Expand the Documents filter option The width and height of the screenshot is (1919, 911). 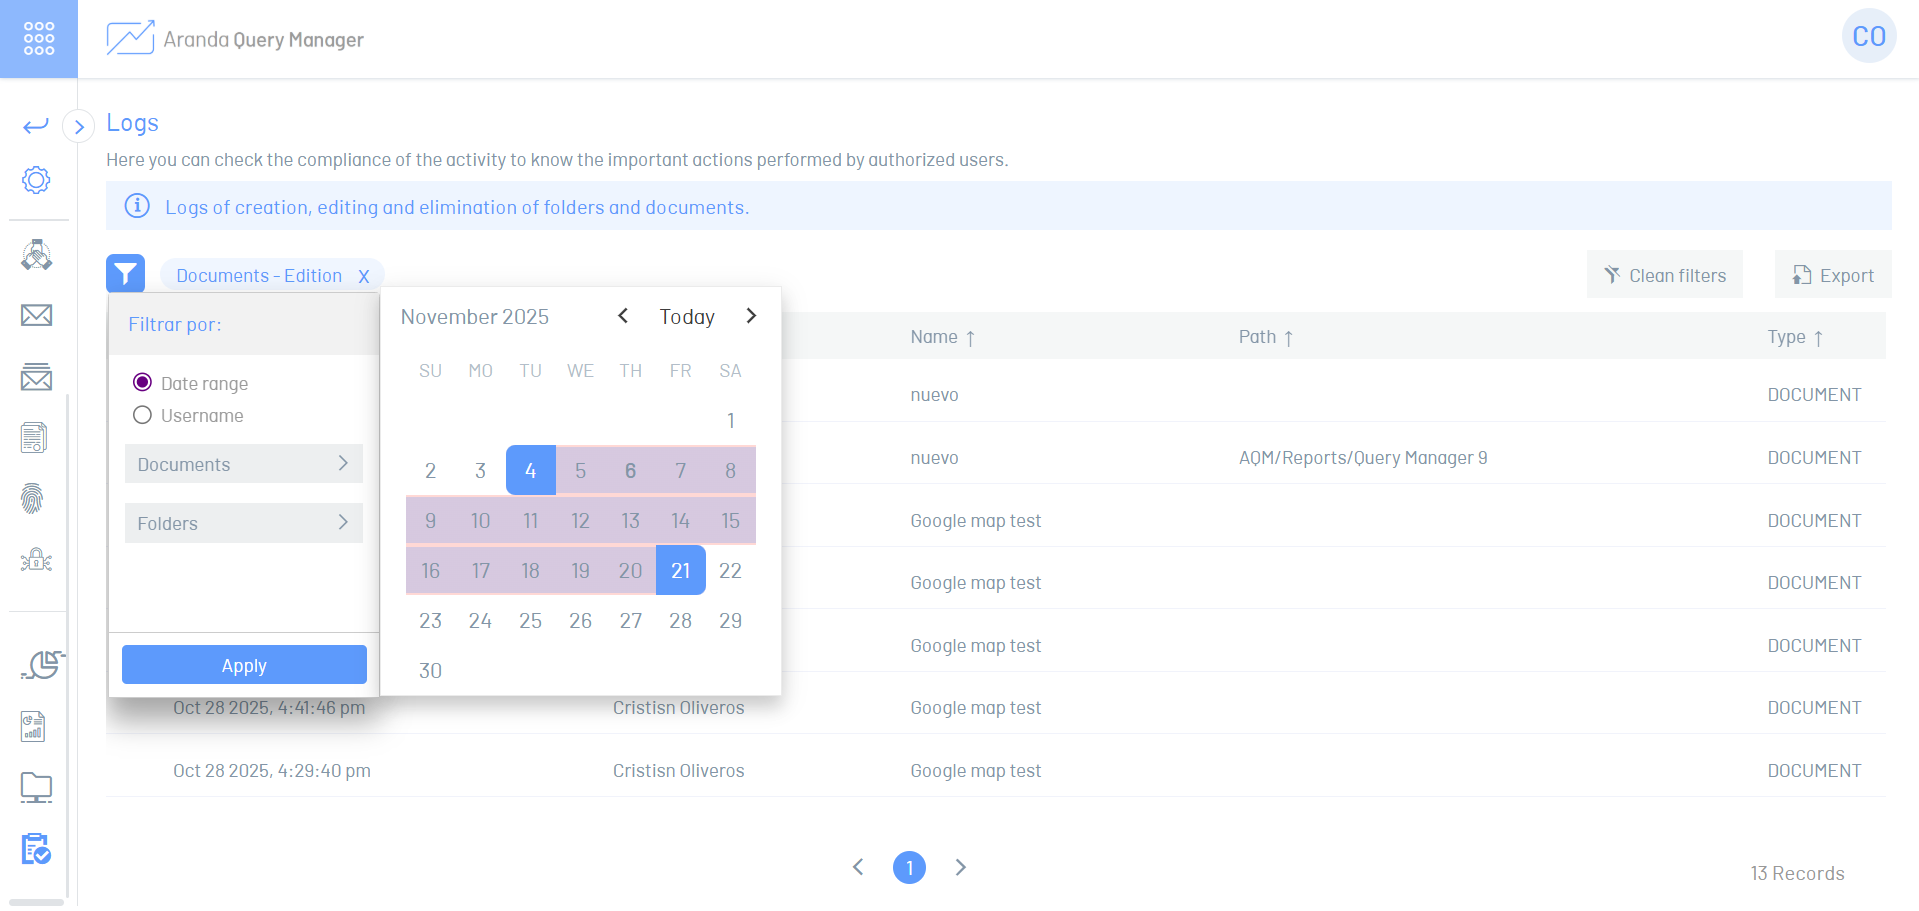(x=243, y=464)
